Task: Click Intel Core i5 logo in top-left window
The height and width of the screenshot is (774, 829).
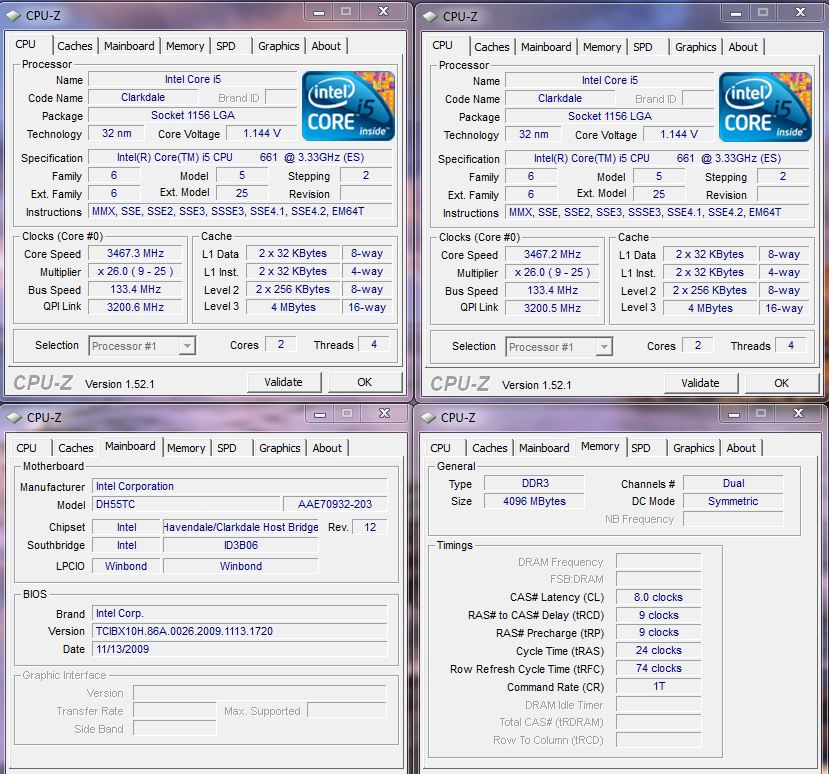Action: click(348, 106)
